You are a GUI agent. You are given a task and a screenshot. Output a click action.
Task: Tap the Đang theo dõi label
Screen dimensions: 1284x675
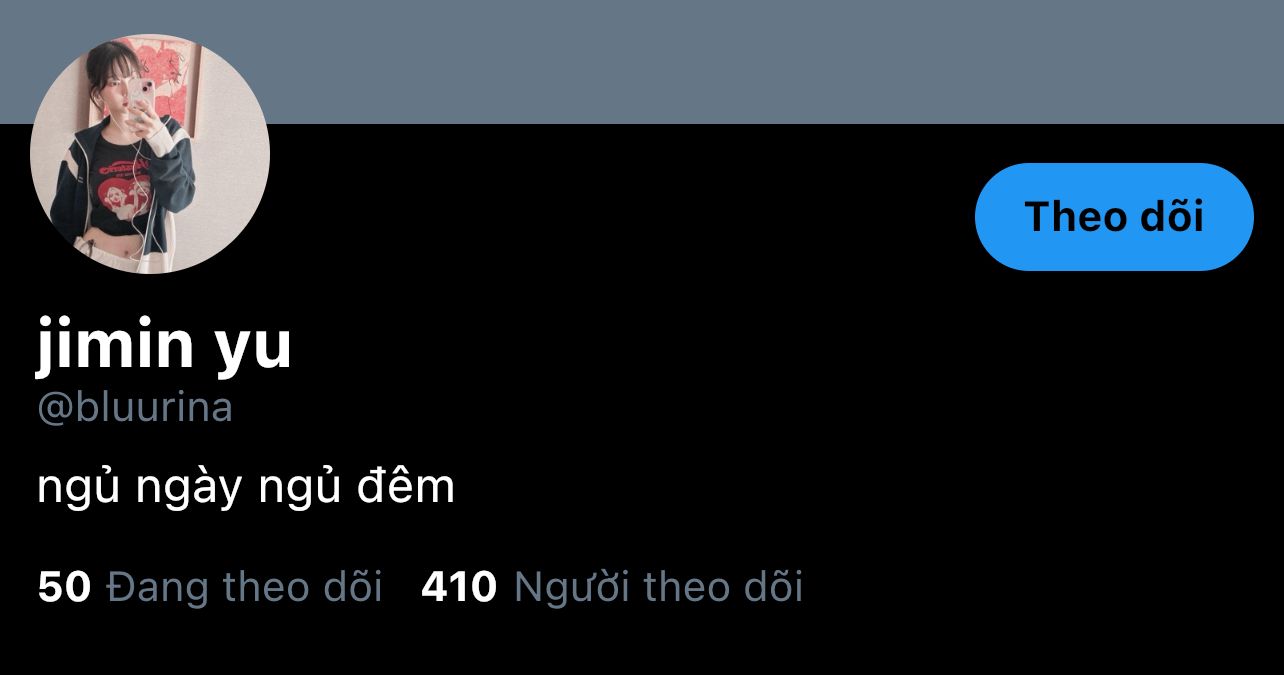244,587
